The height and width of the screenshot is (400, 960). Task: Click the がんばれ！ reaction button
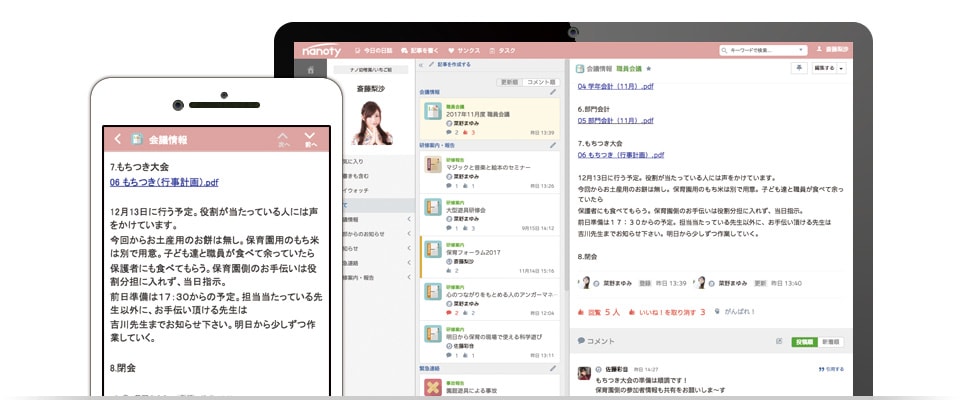click(735, 311)
